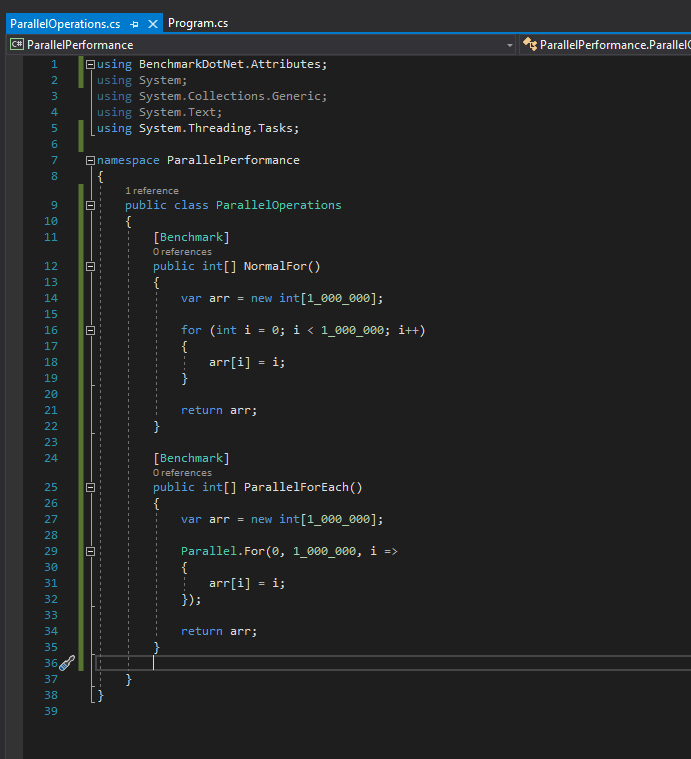Collapse the ParallelOperations class block
The width and height of the screenshot is (691, 759).
coord(91,205)
